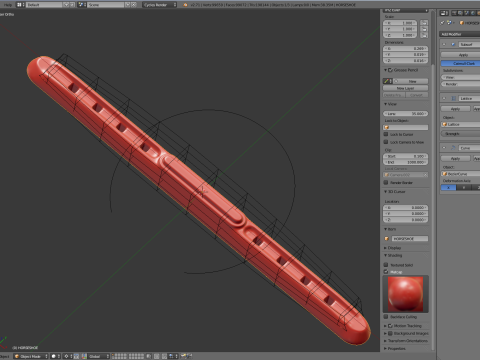Screen dimensions: 480x360
Task: Click the screen layout browse icon
Action: pos(20,5)
